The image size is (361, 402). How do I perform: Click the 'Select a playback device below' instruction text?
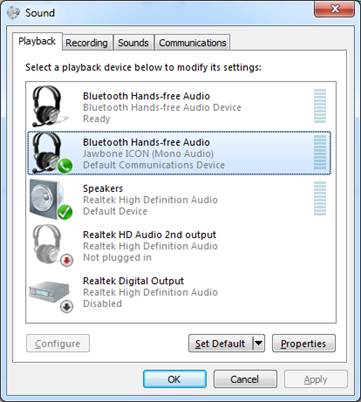pos(143,67)
